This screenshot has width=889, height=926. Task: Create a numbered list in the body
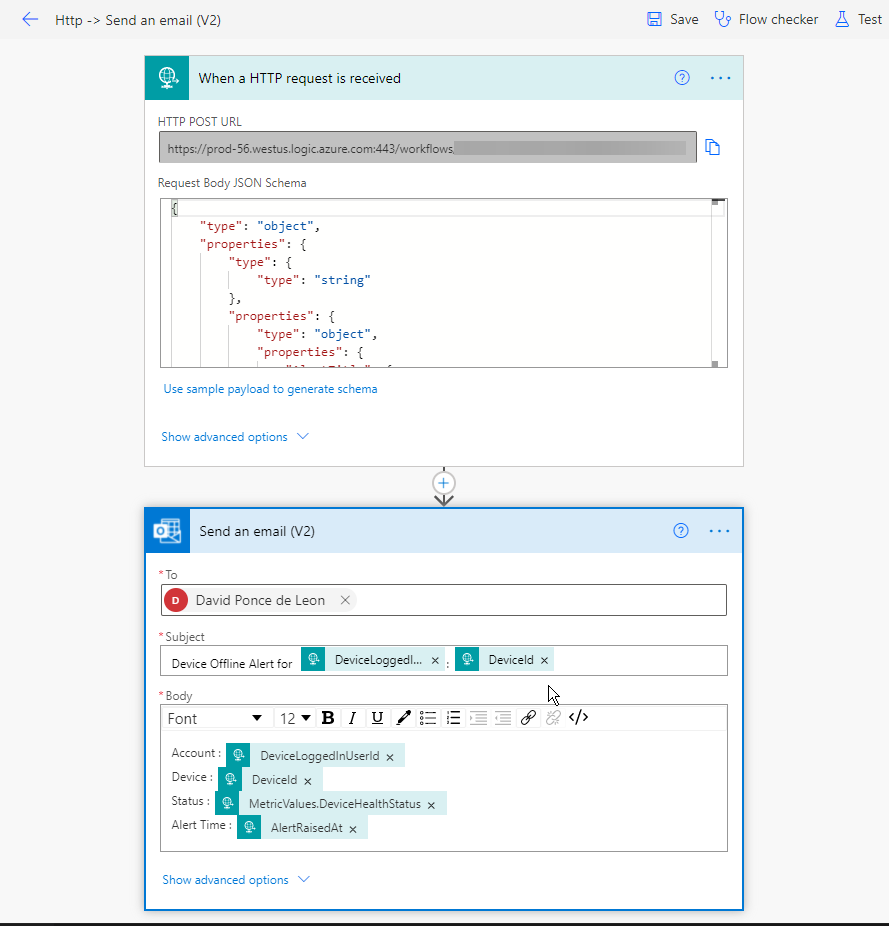pos(453,717)
